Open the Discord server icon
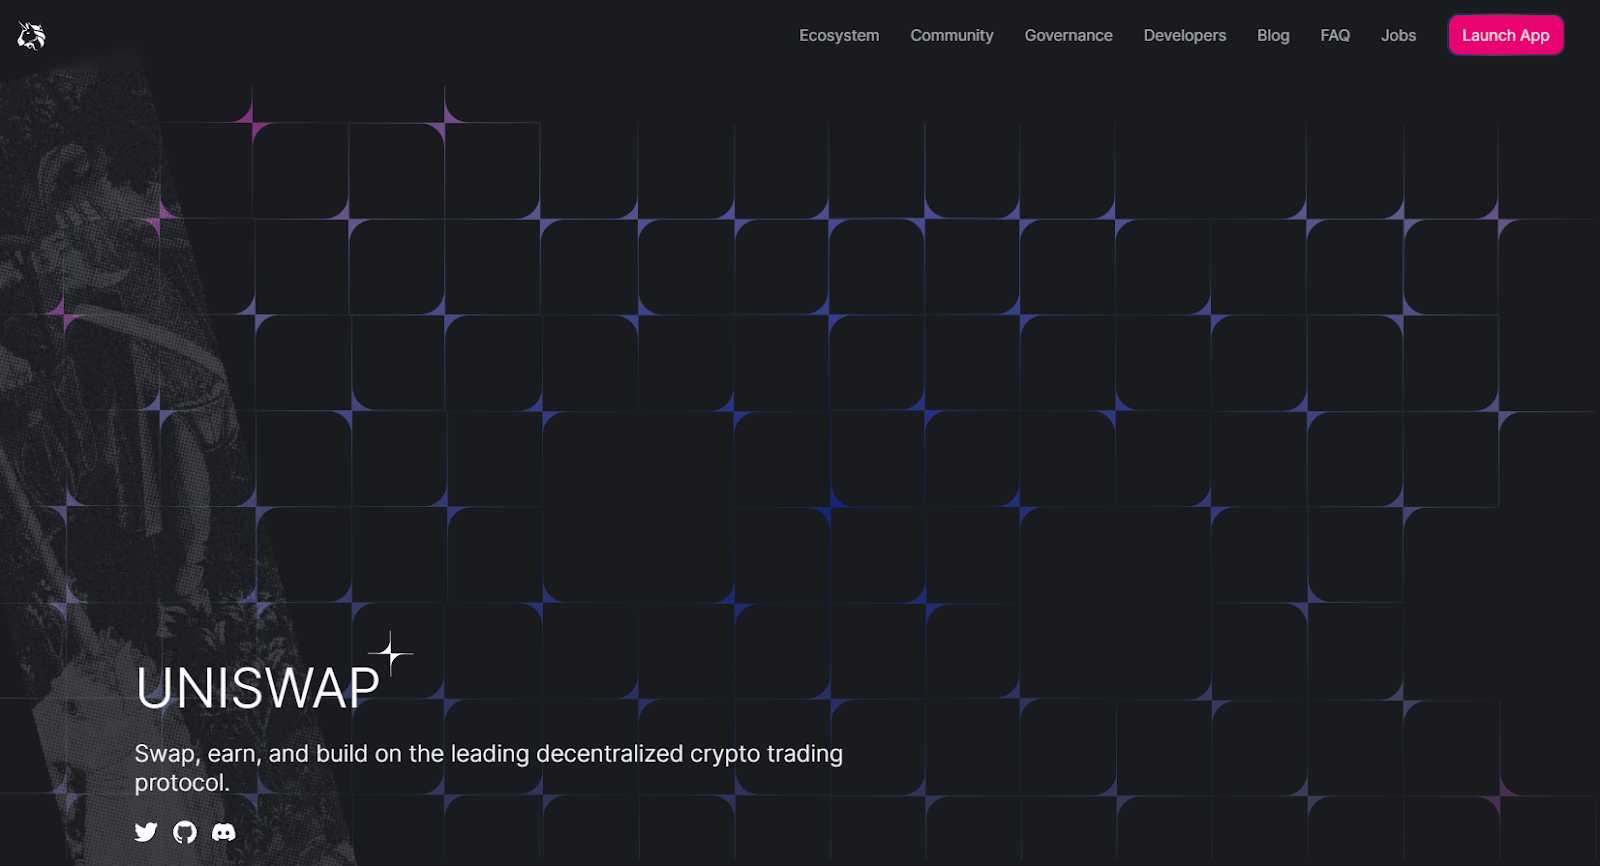Image resolution: width=1600 pixels, height=866 pixels. point(224,832)
